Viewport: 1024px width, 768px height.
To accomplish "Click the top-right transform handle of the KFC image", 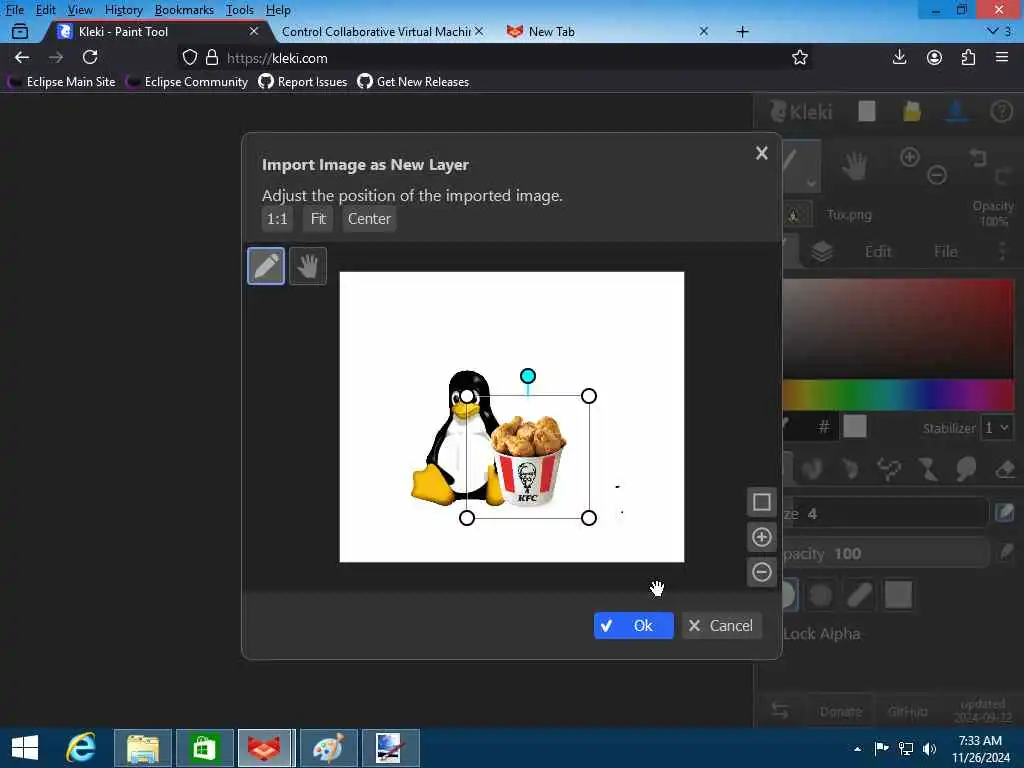I will pos(588,396).
